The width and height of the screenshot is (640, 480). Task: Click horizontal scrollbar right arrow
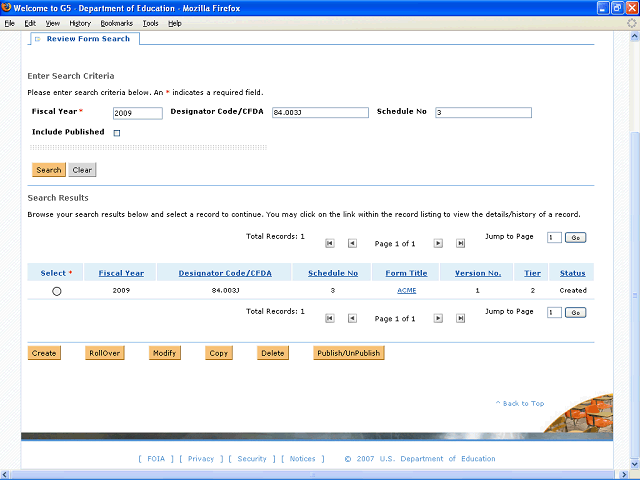(624, 474)
